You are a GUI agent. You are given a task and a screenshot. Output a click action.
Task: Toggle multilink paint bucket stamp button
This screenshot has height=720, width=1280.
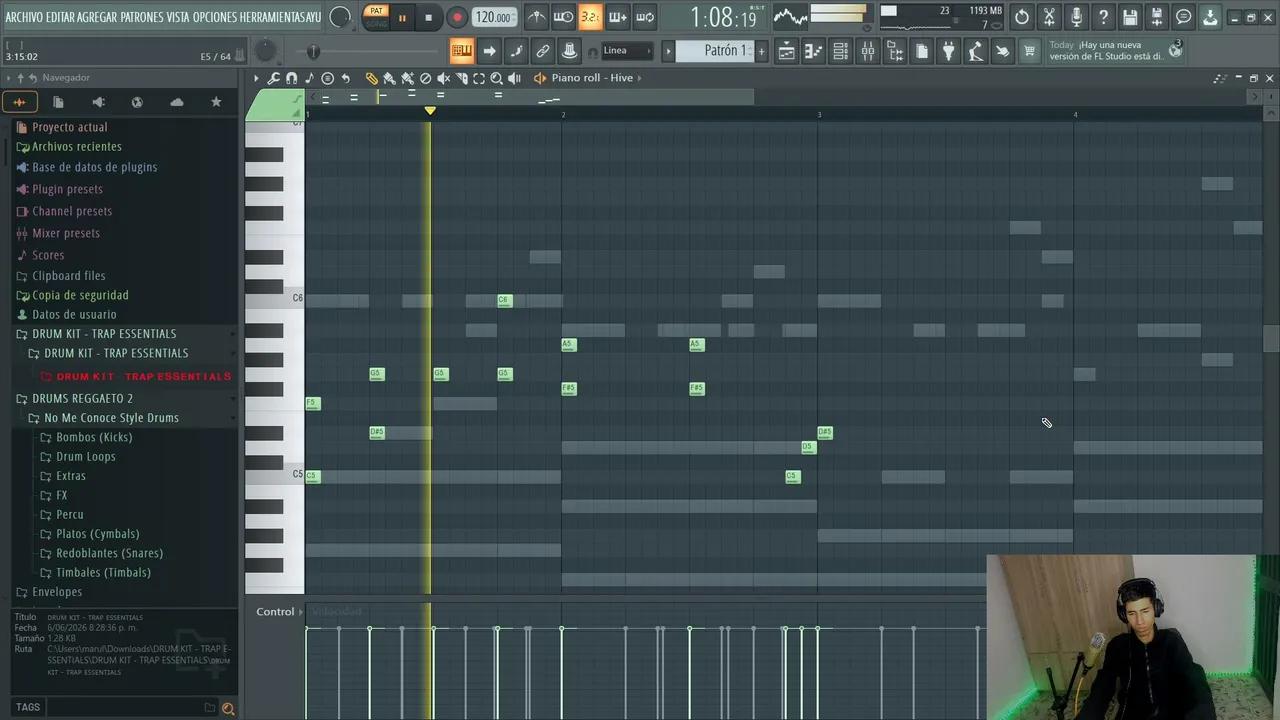[x=569, y=51]
